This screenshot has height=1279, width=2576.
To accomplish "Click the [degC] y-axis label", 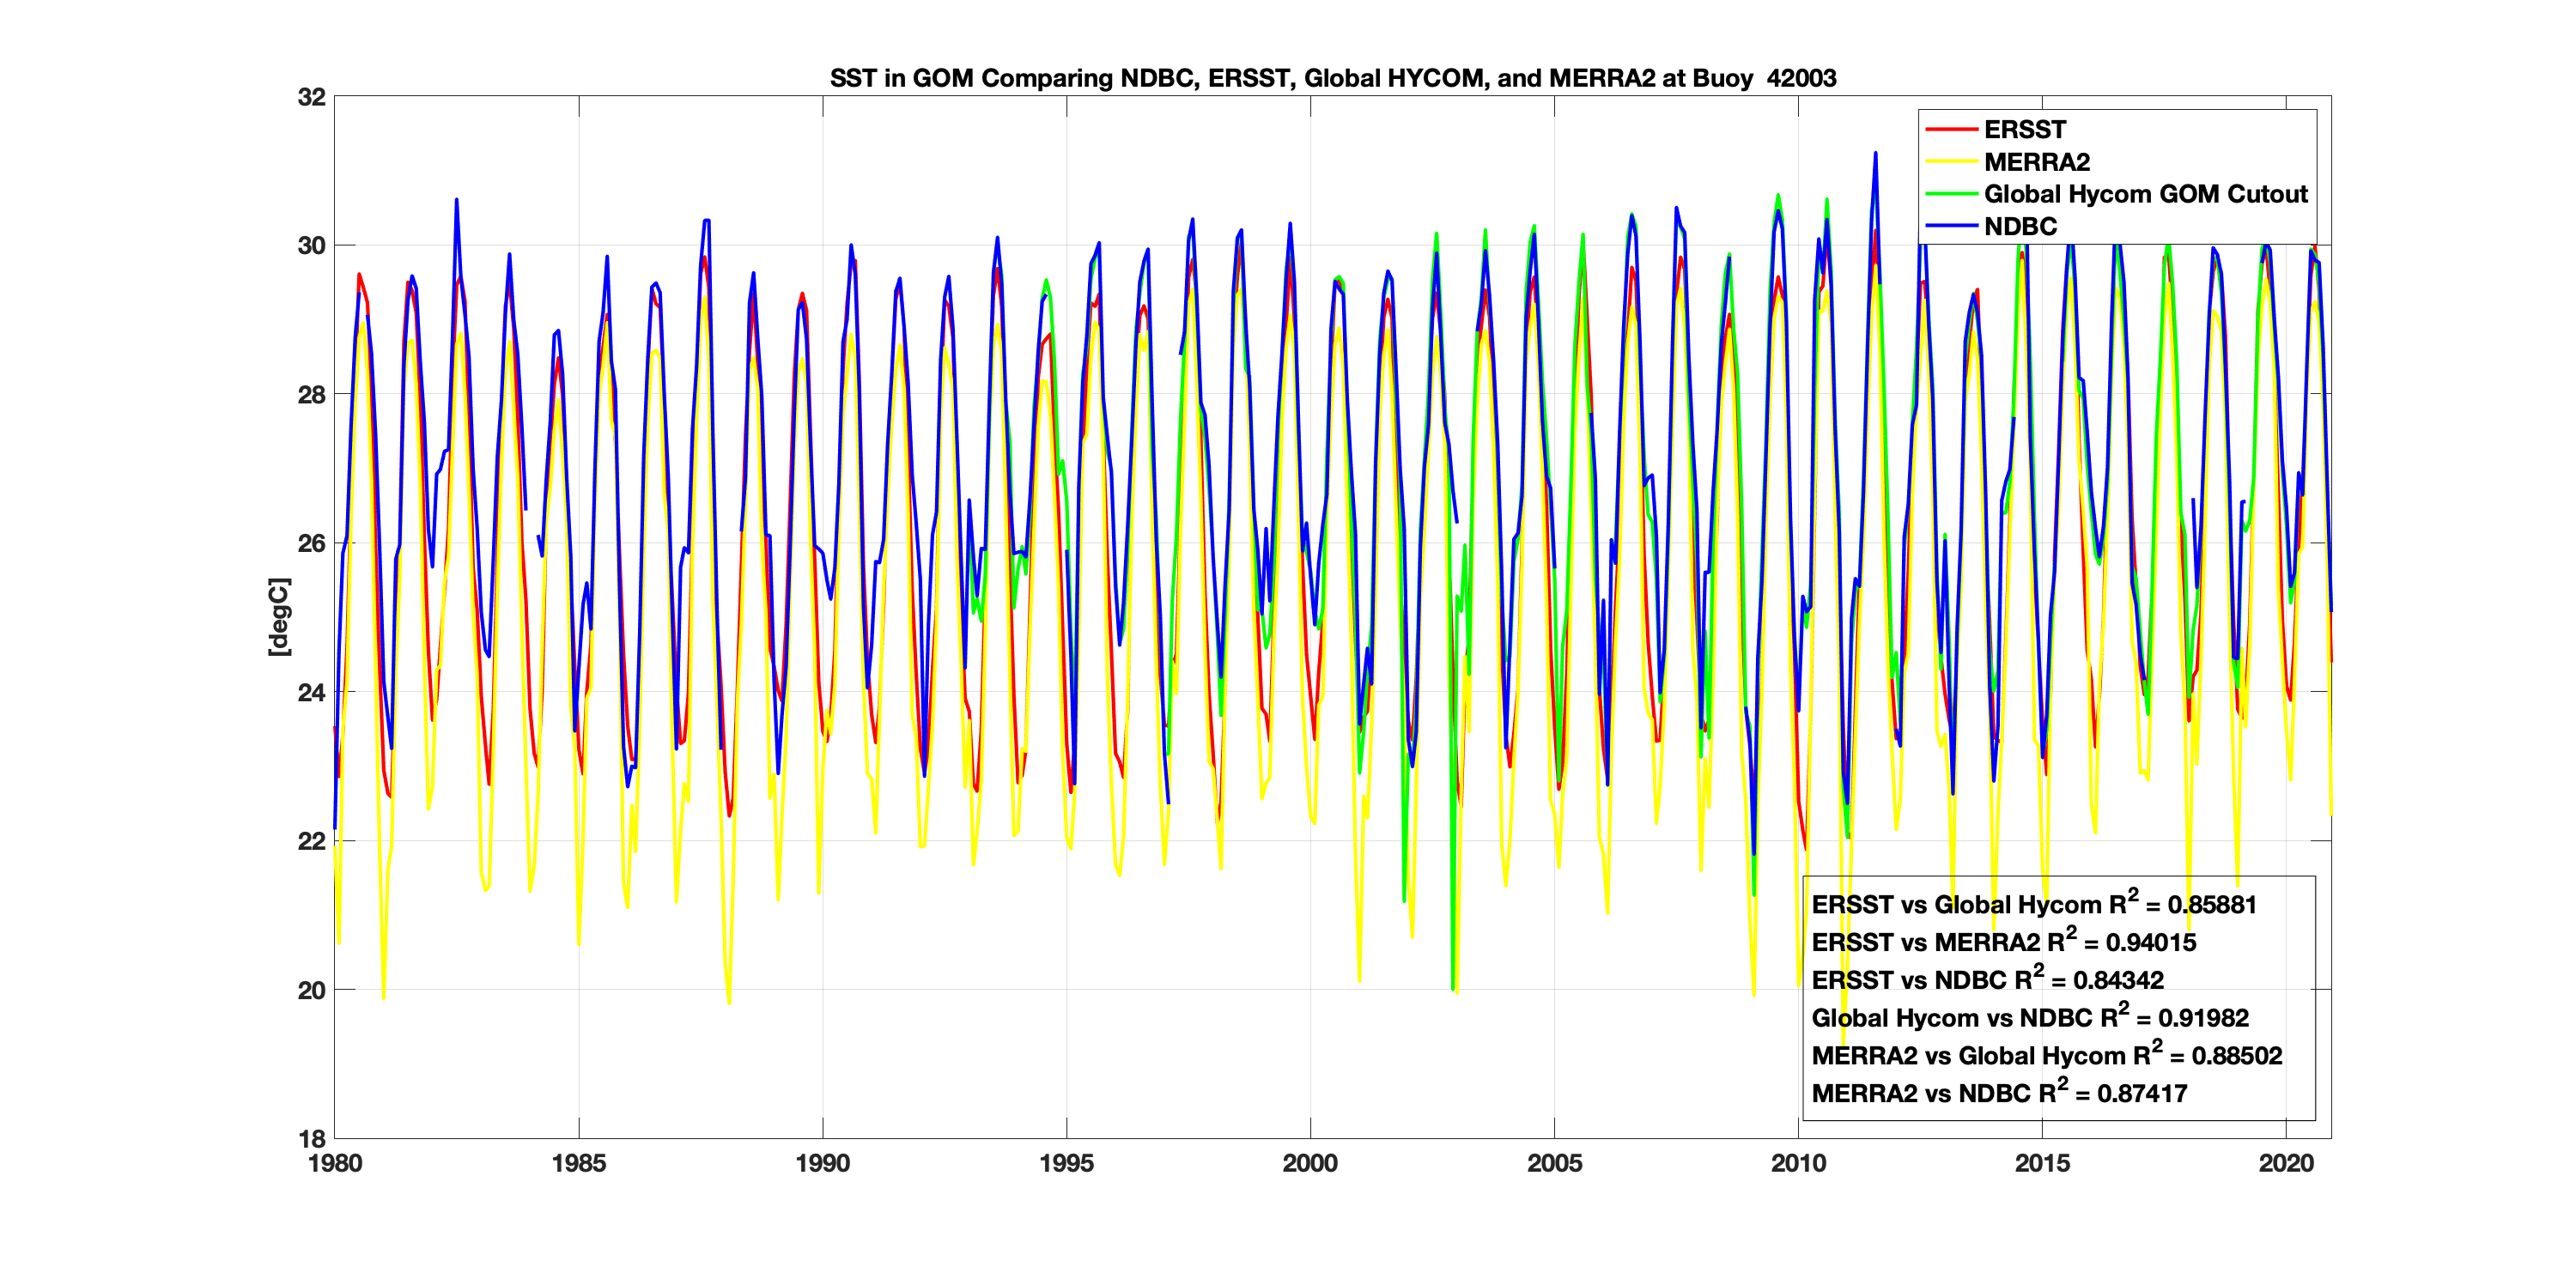I will (x=279, y=617).
